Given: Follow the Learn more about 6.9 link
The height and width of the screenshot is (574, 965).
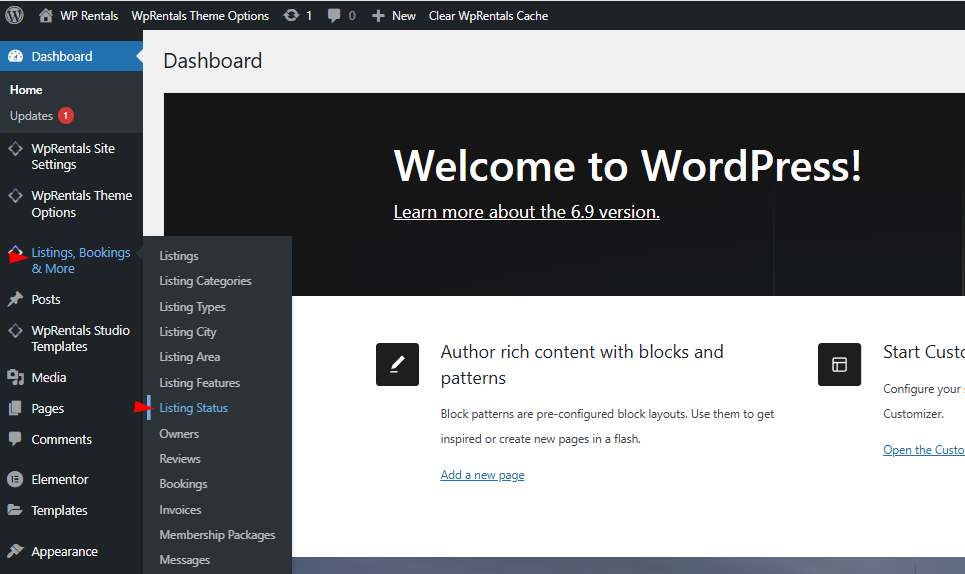Looking at the screenshot, I should pos(526,212).
